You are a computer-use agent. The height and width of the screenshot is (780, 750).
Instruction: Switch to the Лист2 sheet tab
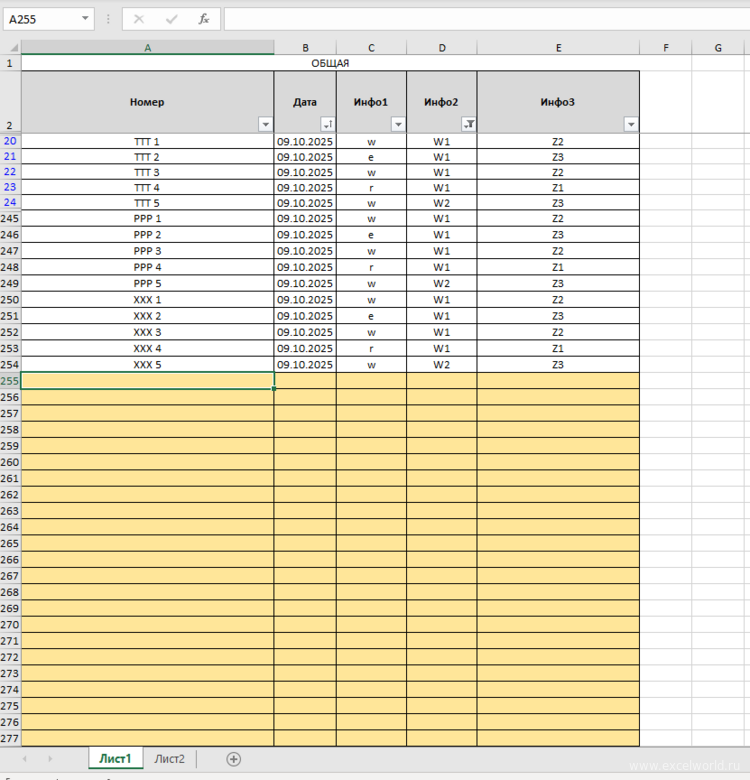169,759
